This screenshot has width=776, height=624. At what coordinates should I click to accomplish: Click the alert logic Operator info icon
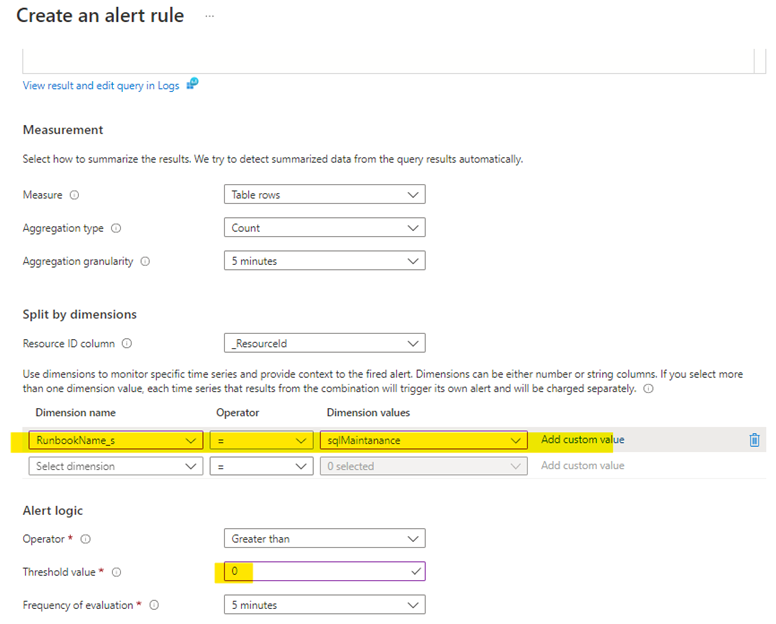[85, 539]
